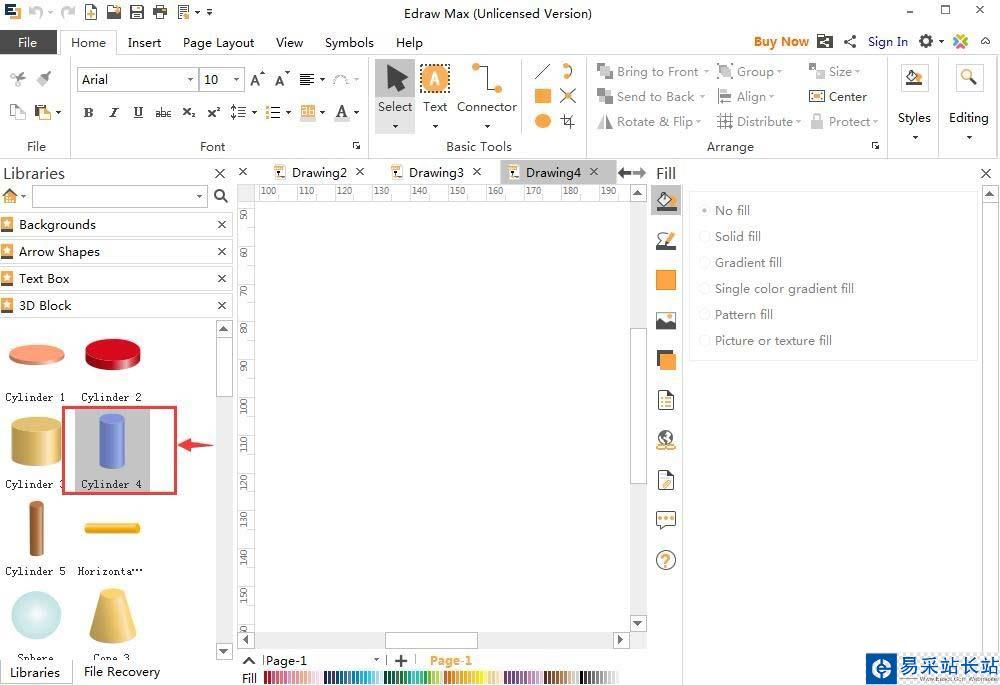Switch to the Drawing3 document tab
Screen dimensions: 1000x685
point(436,172)
